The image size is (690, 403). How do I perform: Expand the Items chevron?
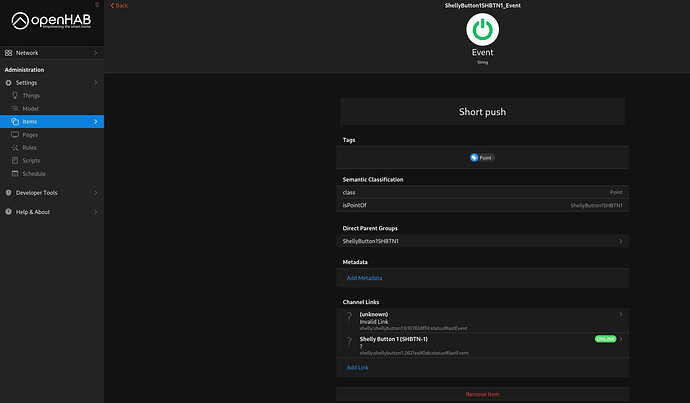click(x=95, y=121)
